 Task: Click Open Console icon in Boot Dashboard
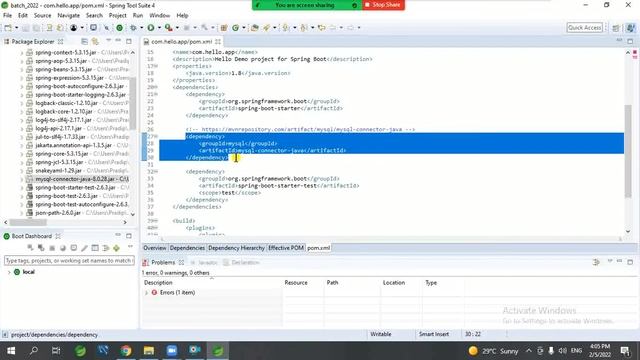click(73, 248)
